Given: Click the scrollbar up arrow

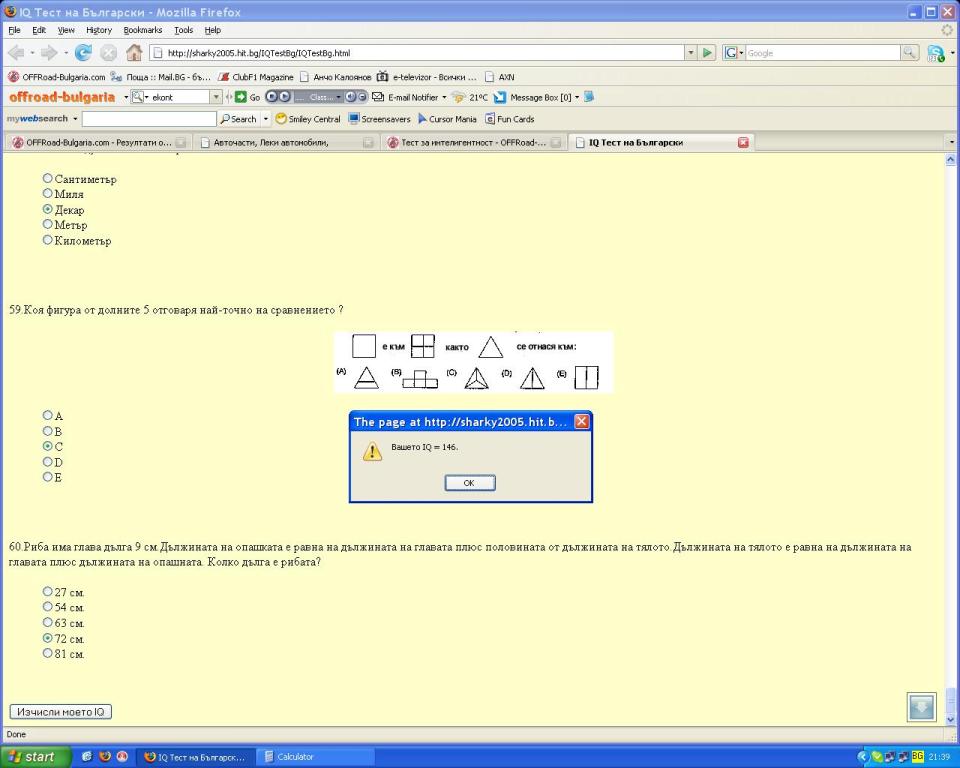Looking at the screenshot, I should coord(950,160).
